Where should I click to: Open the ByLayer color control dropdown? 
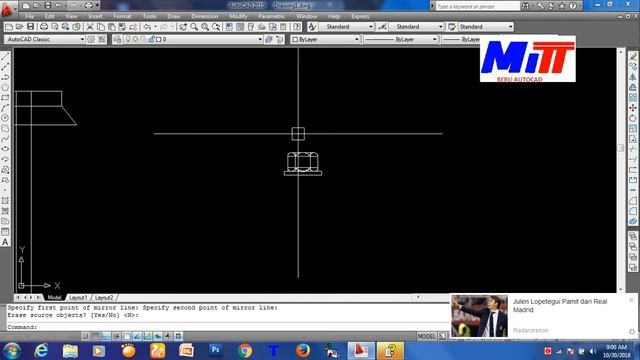click(325, 39)
